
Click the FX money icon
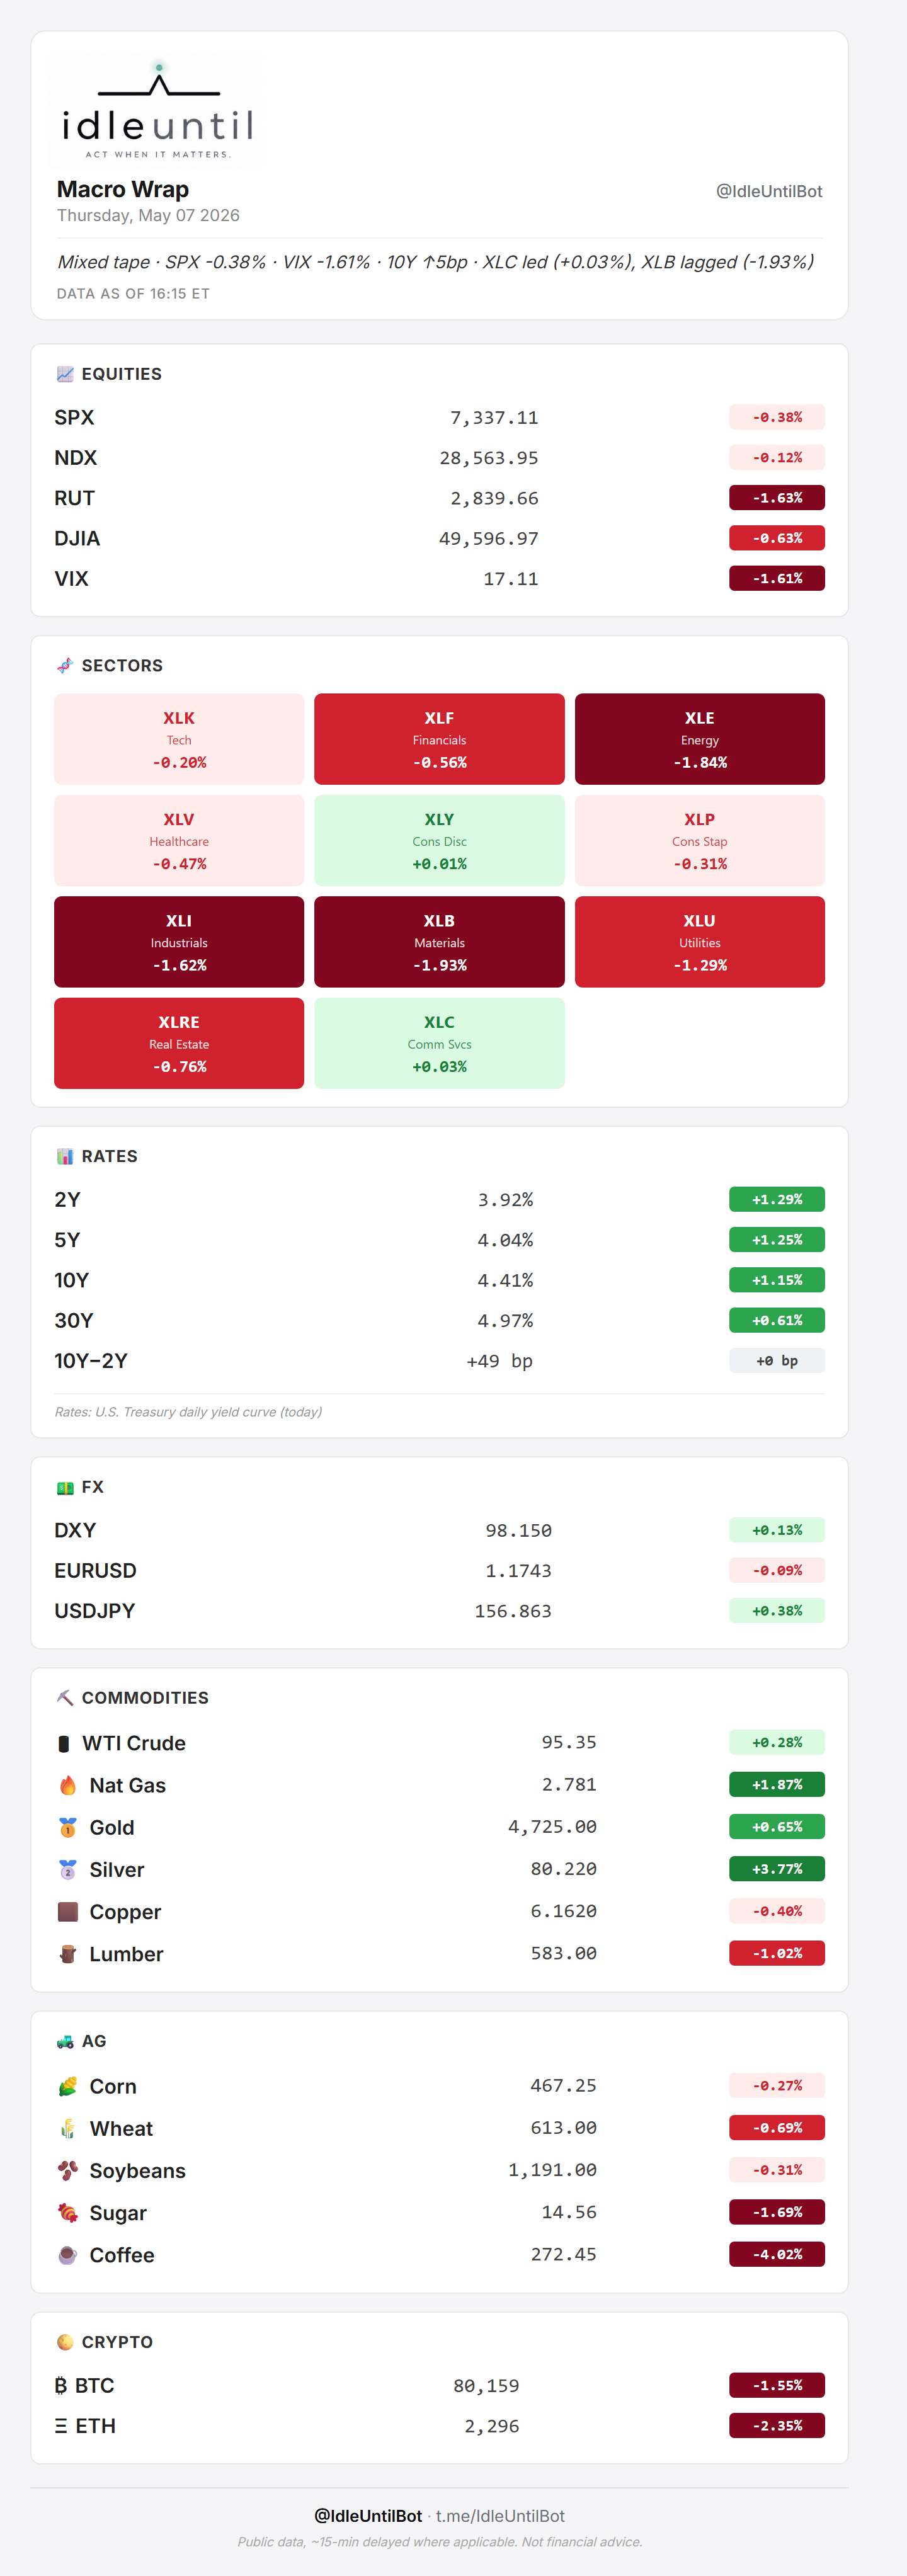pos(65,1488)
